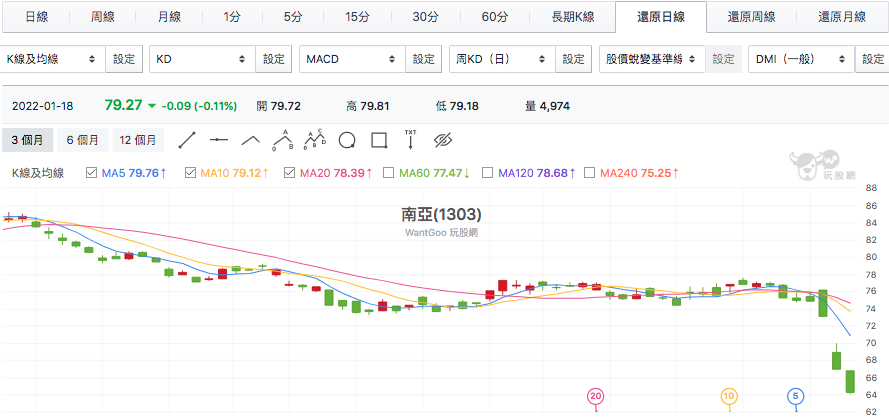Select the ABC wave pattern tool
The image size is (889, 419).
282,139
